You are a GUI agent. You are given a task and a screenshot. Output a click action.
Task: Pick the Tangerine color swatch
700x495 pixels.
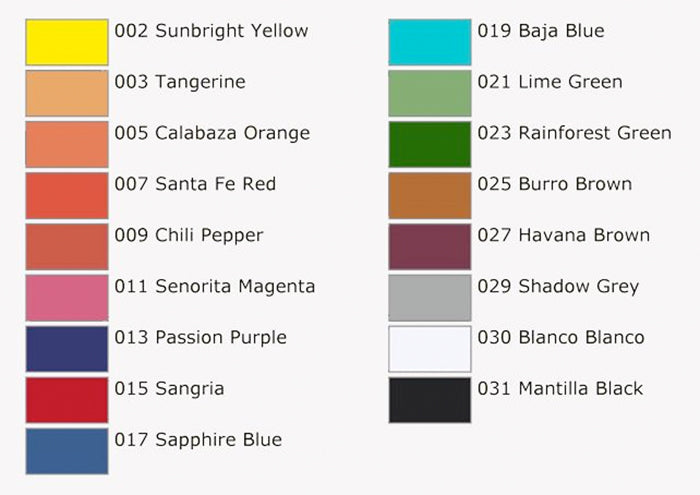click(x=67, y=93)
